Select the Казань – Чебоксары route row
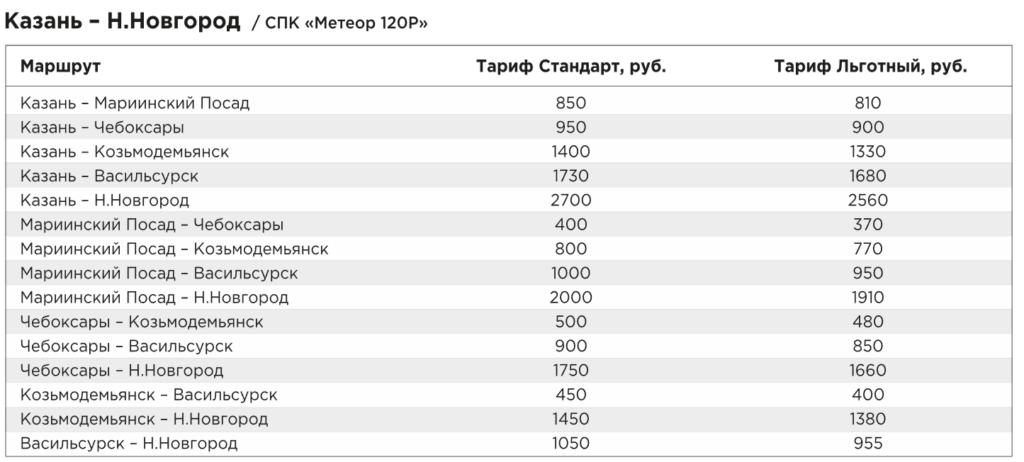Screen dimensions: 1024x462 click(509, 127)
